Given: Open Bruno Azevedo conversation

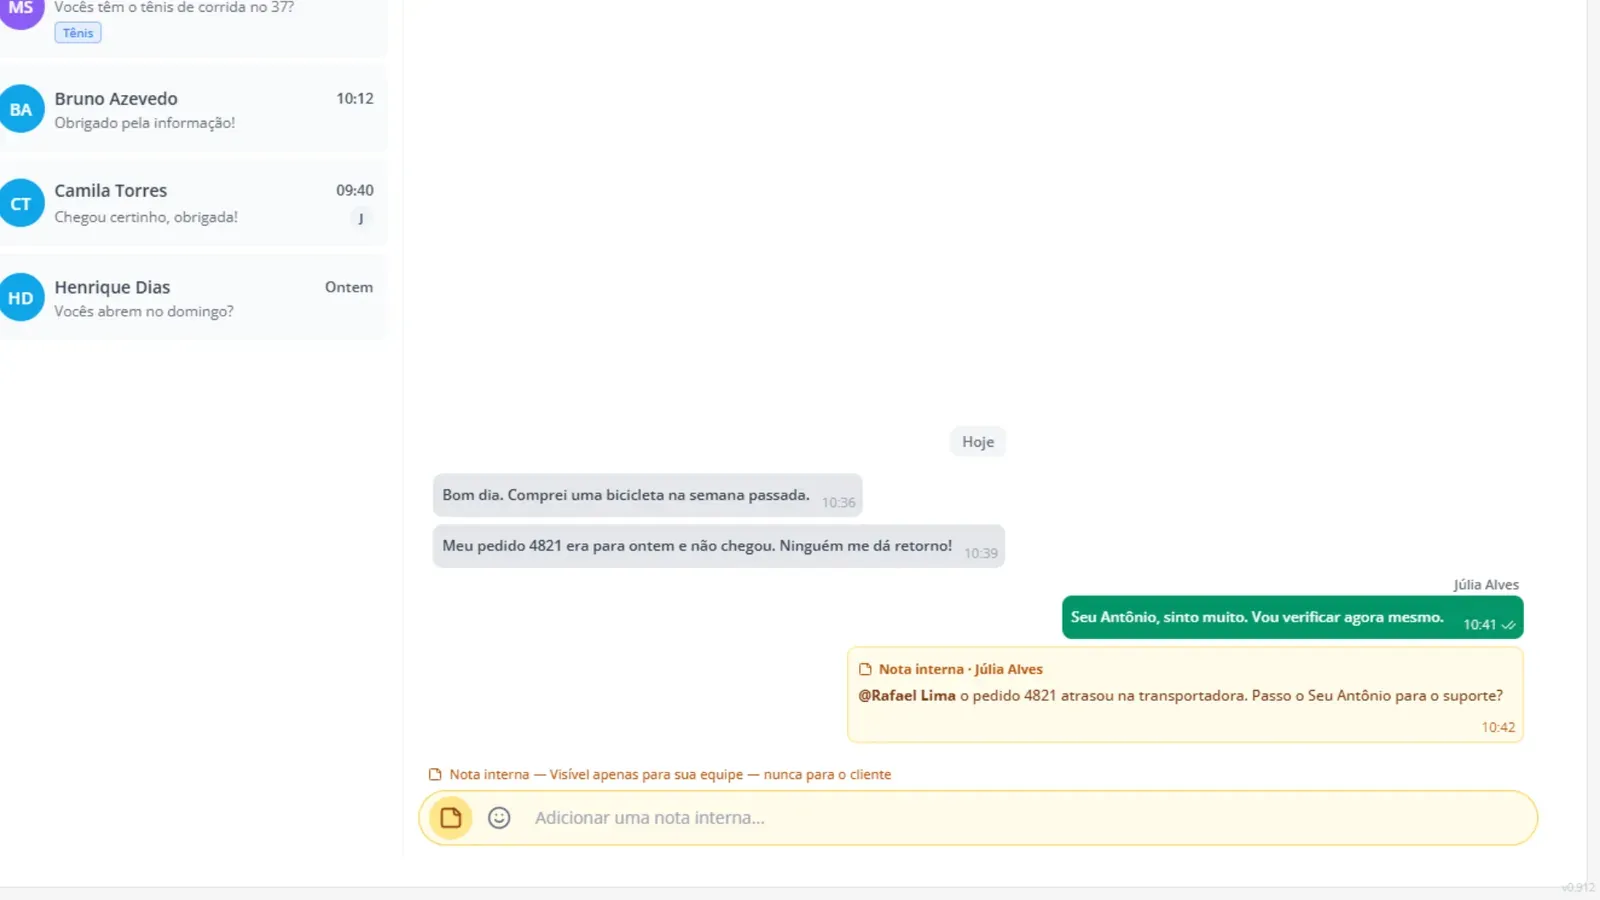Looking at the screenshot, I should tap(193, 110).
